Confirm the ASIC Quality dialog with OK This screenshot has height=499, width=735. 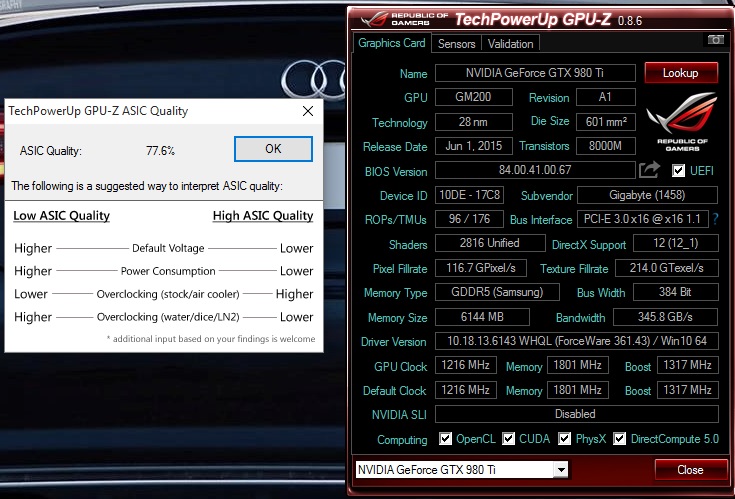273,149
